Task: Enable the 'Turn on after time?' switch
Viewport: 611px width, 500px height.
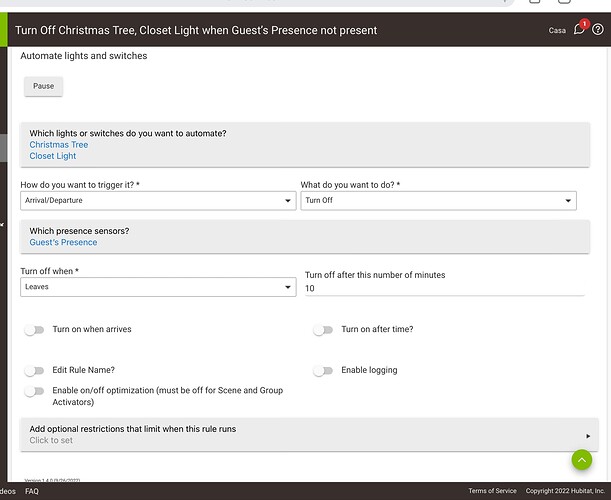Action: click(322, 329)
